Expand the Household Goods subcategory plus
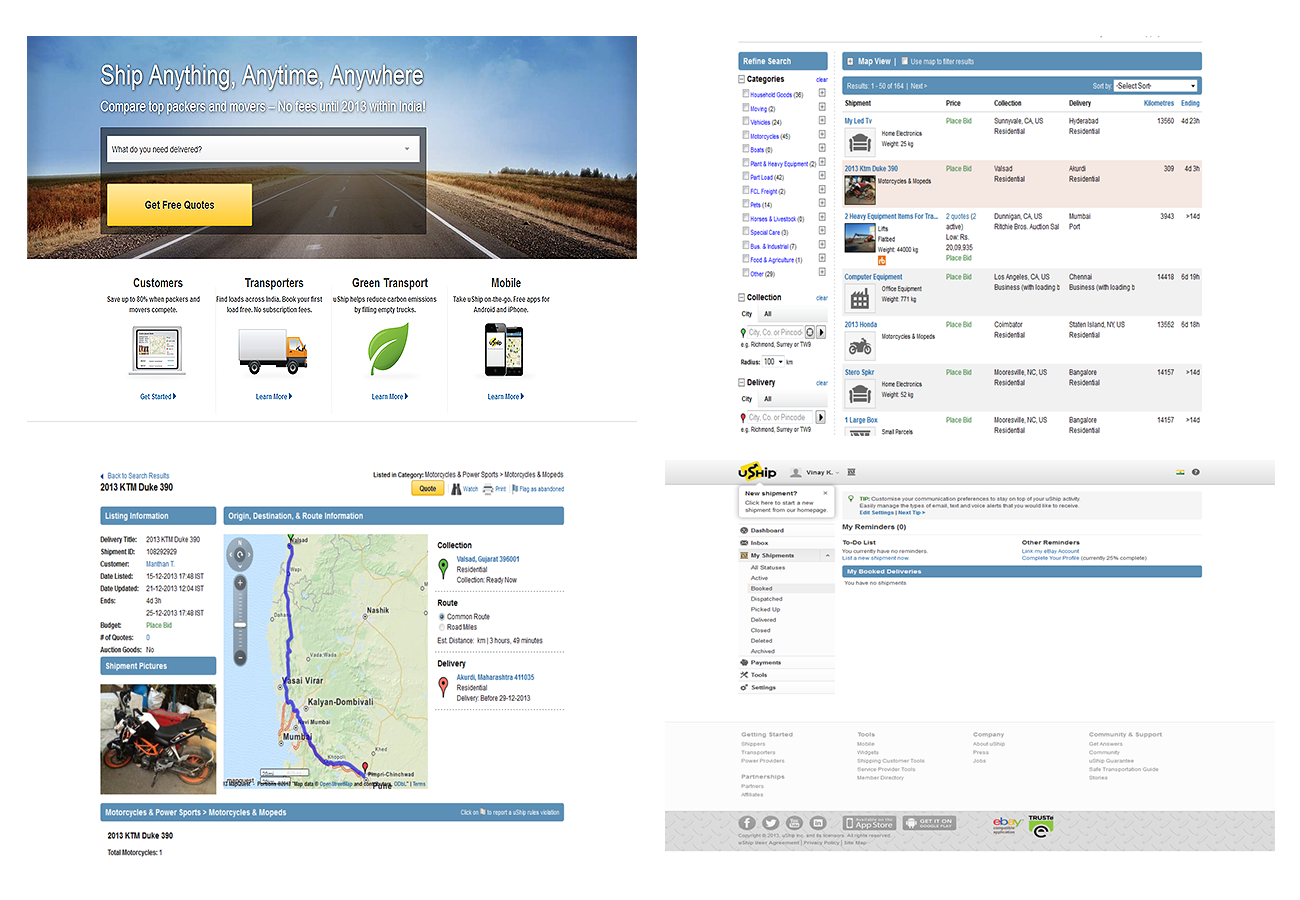 822,94
